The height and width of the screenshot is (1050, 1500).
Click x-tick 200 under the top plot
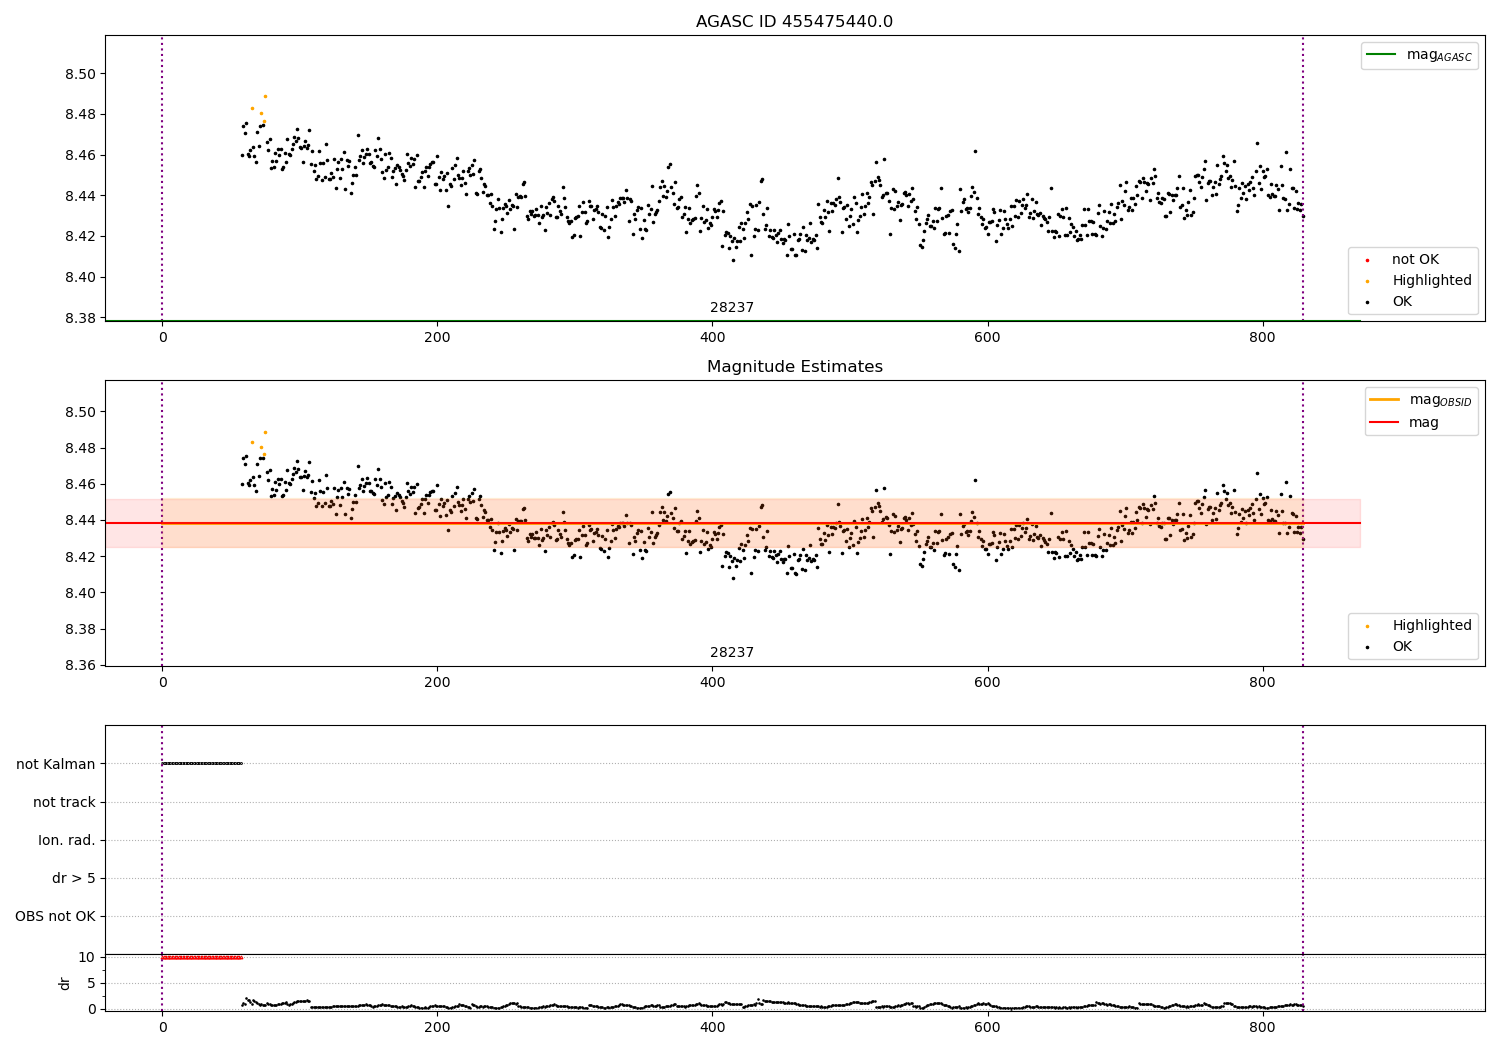pyautogui.click(x=437, y=338)
